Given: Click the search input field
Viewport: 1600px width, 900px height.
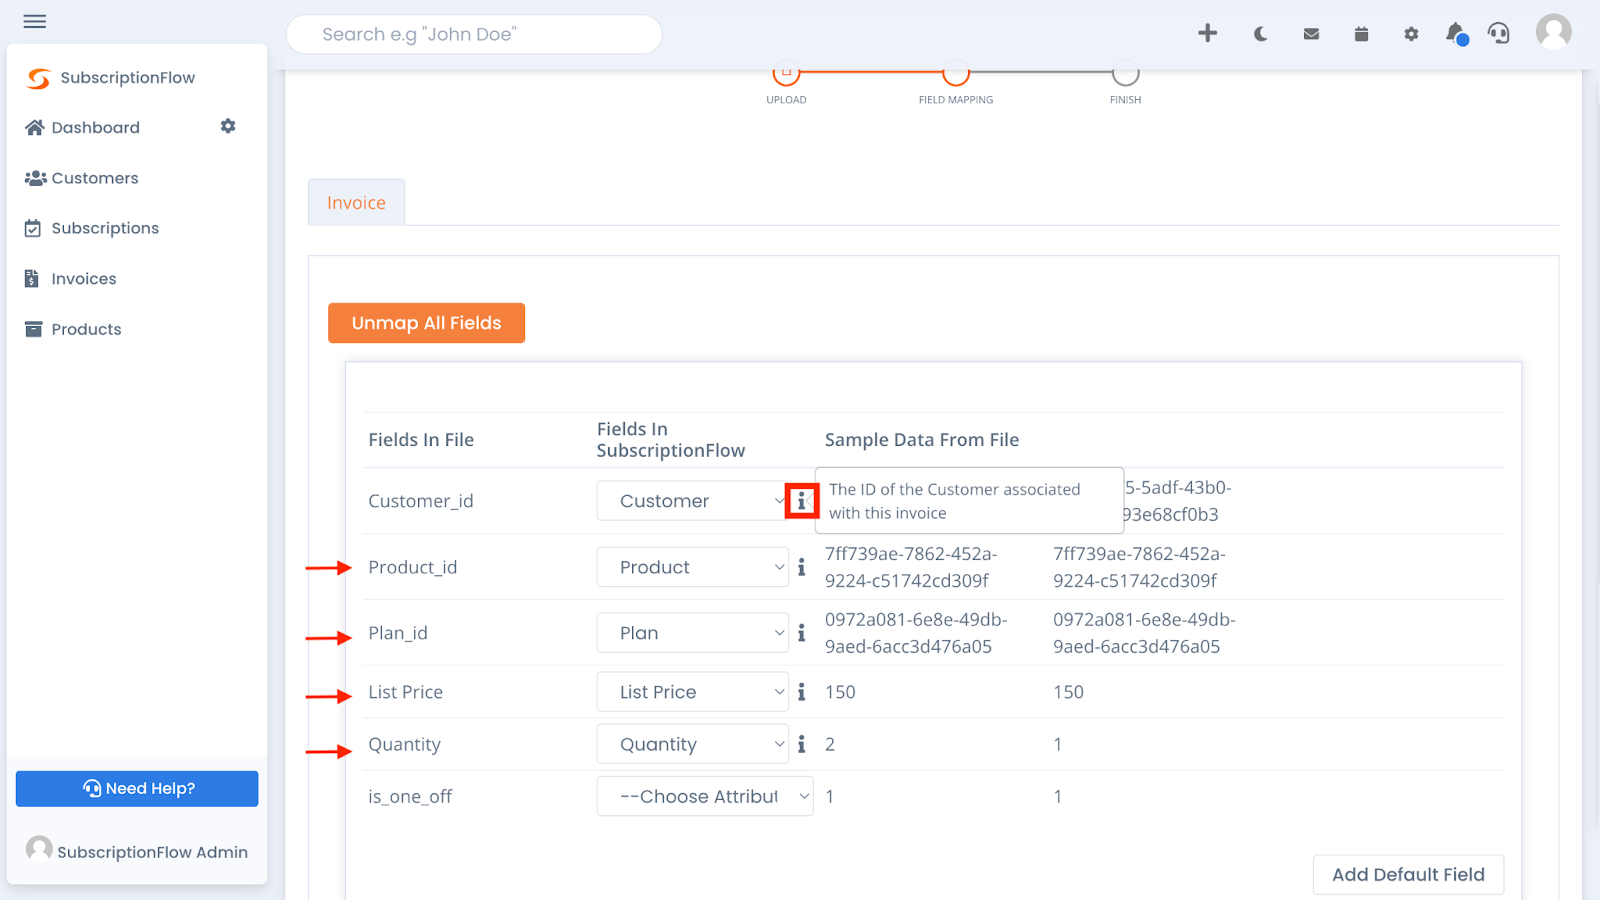Looking at the screenshot, I should [474, 34].
